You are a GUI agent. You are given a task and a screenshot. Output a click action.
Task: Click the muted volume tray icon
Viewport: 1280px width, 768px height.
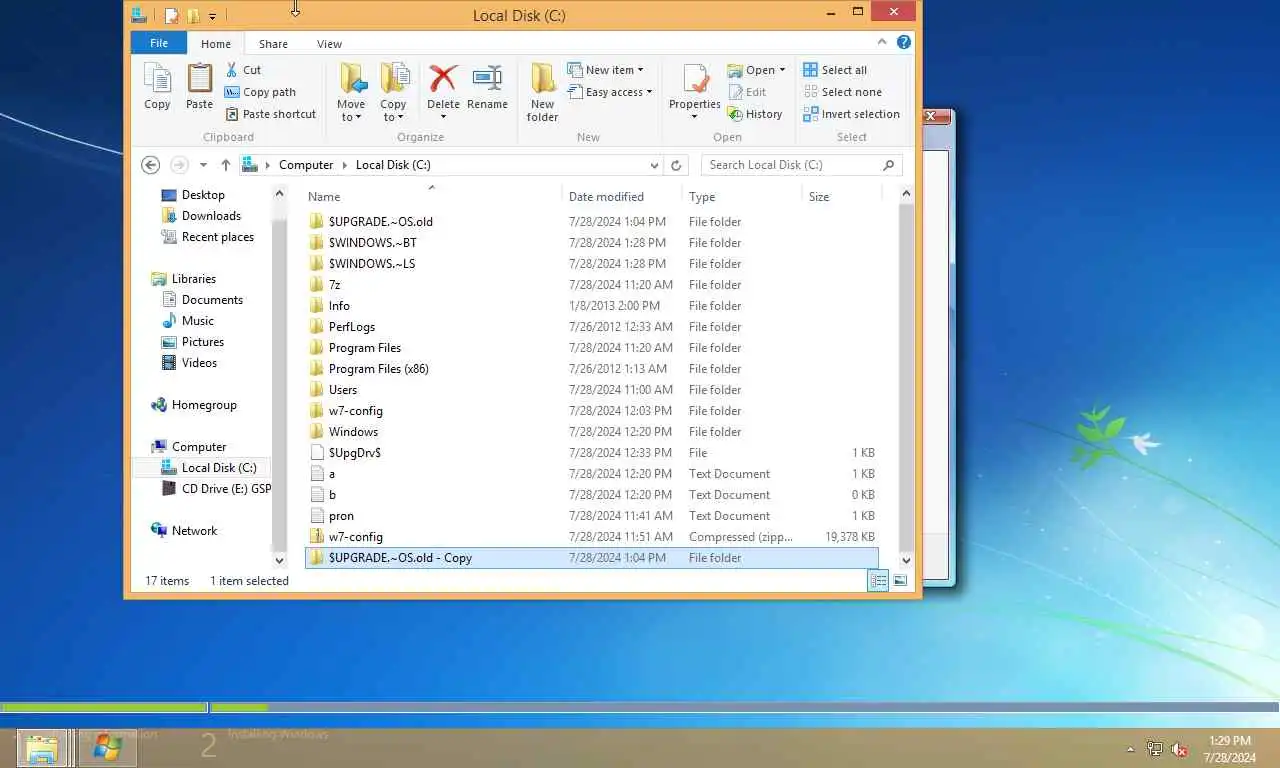(1179, 749)
